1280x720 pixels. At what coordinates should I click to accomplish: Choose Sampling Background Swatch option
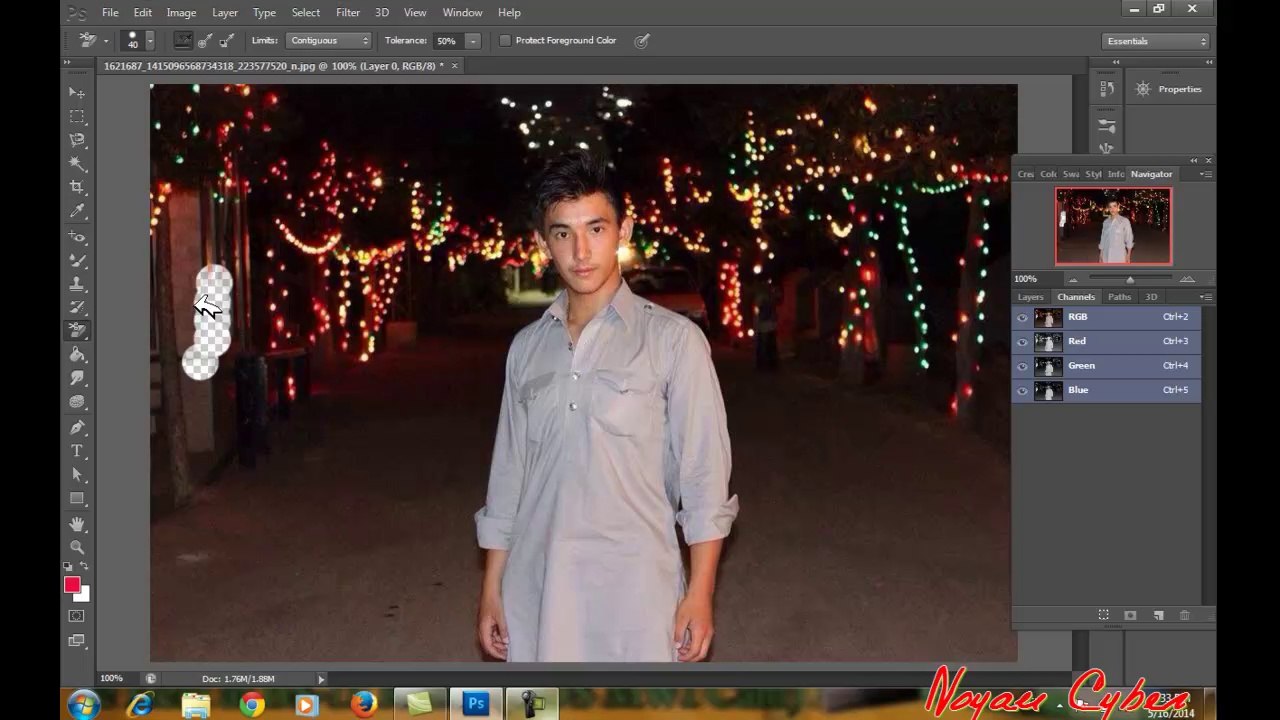pos(226,40)
